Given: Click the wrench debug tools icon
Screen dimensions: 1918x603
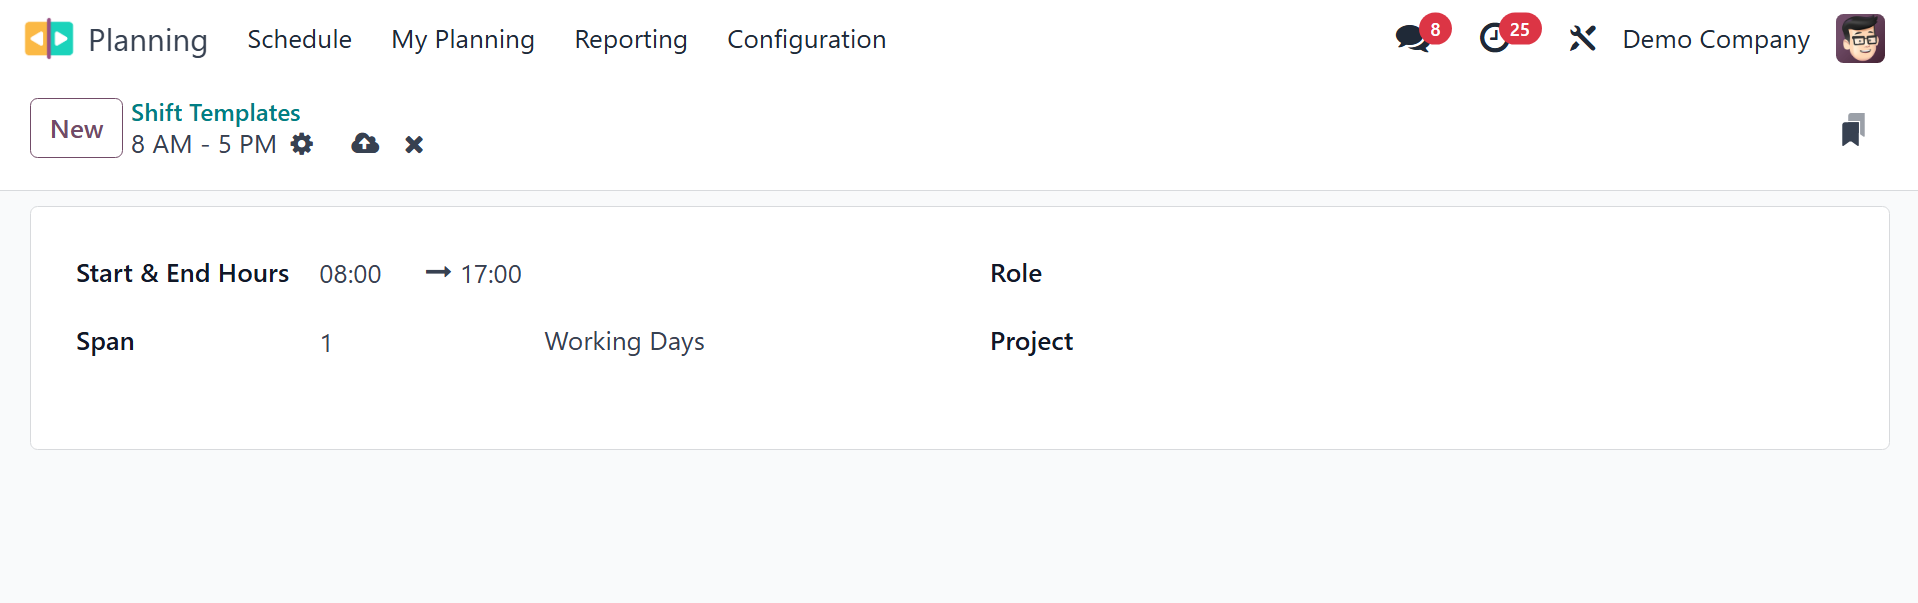Looking at the screenshot, I should click(x=1582, y=39).
